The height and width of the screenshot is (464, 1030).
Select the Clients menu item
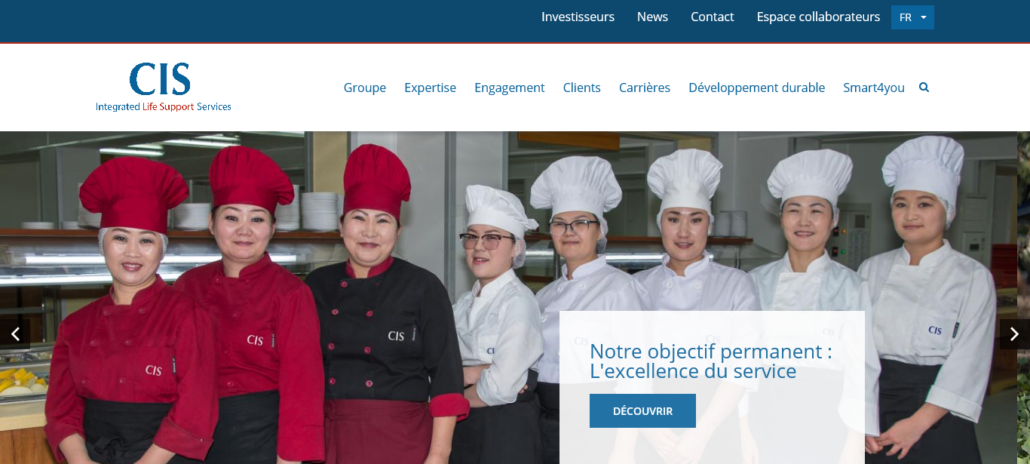[x=581, y=87]
